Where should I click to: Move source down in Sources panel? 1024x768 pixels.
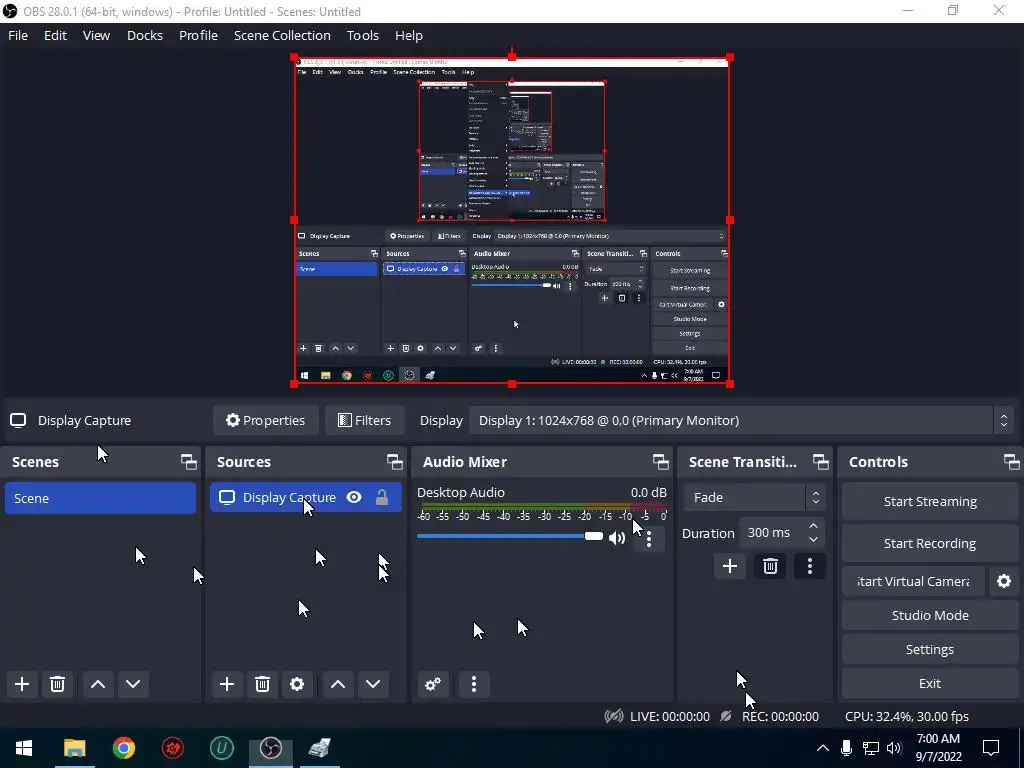click(x=373, y=684)
